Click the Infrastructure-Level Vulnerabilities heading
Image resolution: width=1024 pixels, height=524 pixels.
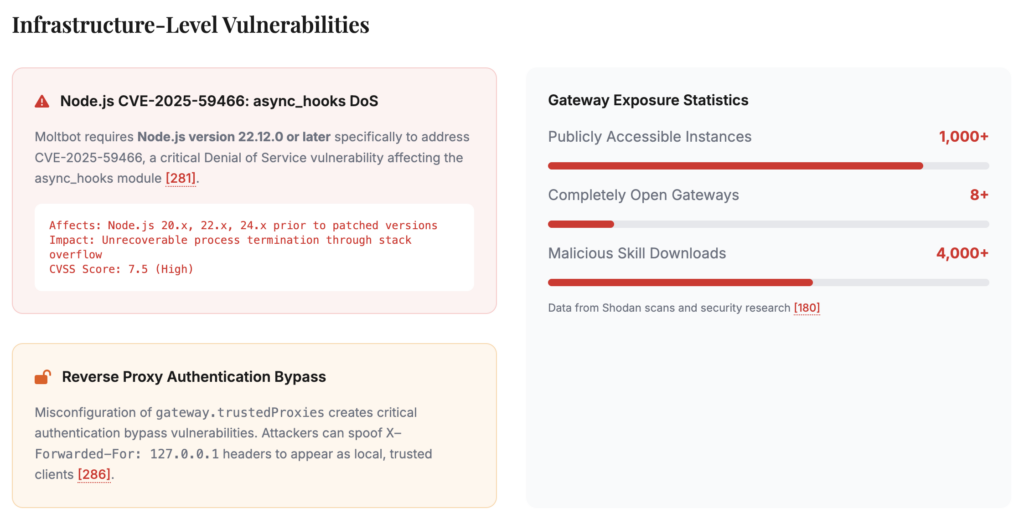pyautogui.click(x=190, y=25)
